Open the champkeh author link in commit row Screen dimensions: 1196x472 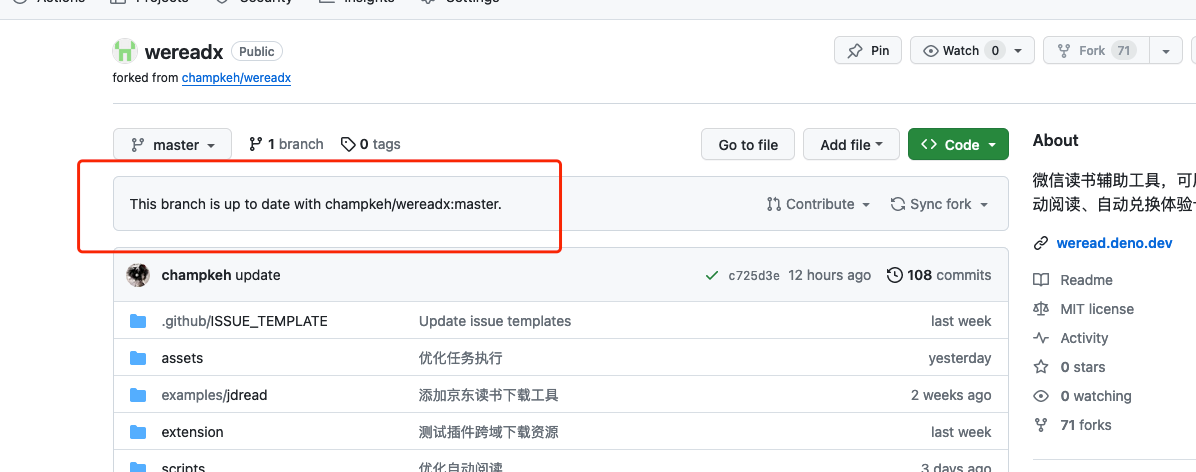tap(196, 275)
